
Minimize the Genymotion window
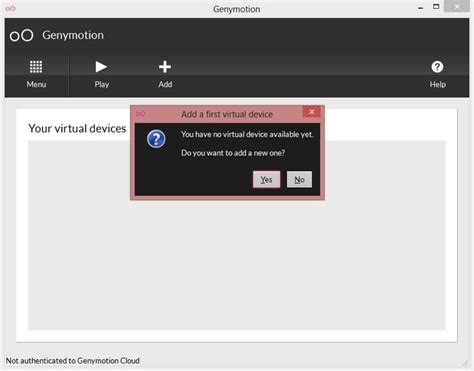click(421, 7)
